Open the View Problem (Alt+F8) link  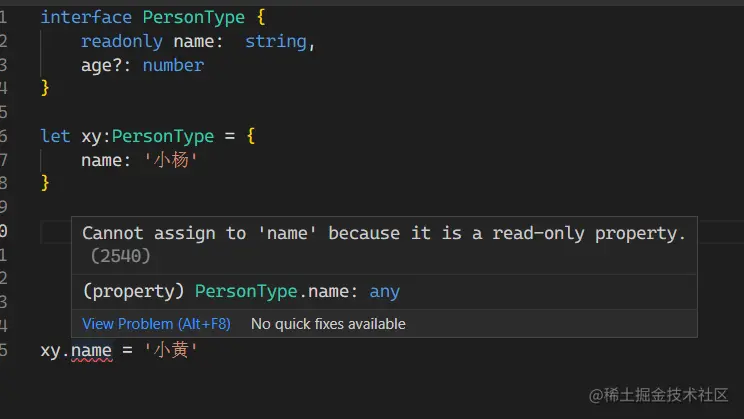156,324
